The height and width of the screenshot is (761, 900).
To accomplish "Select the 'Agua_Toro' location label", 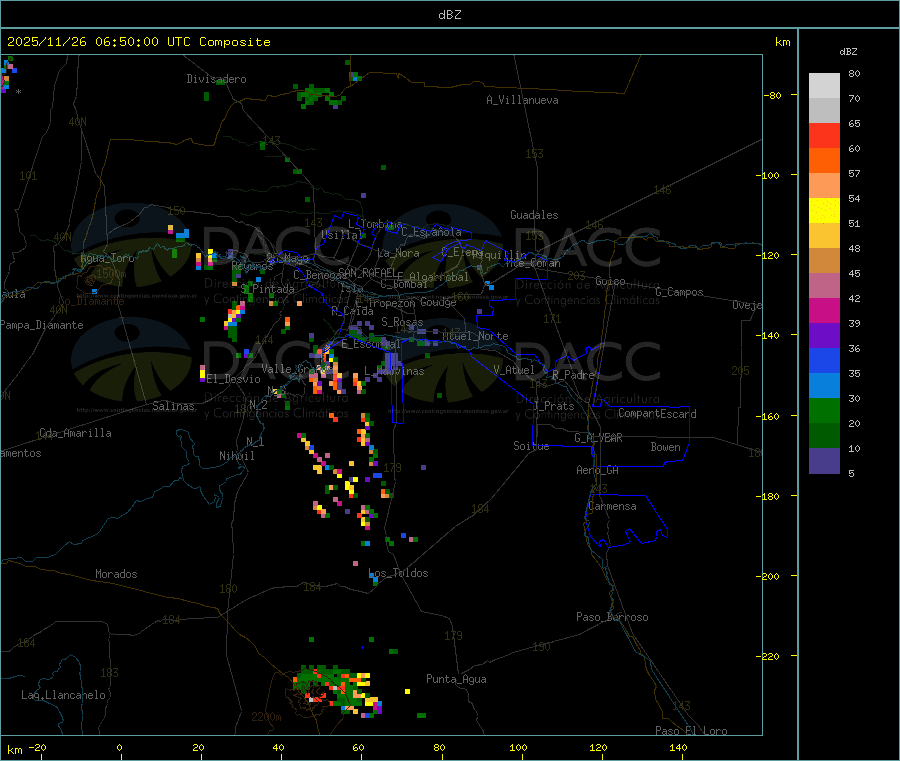I will (x=107, y=258).
